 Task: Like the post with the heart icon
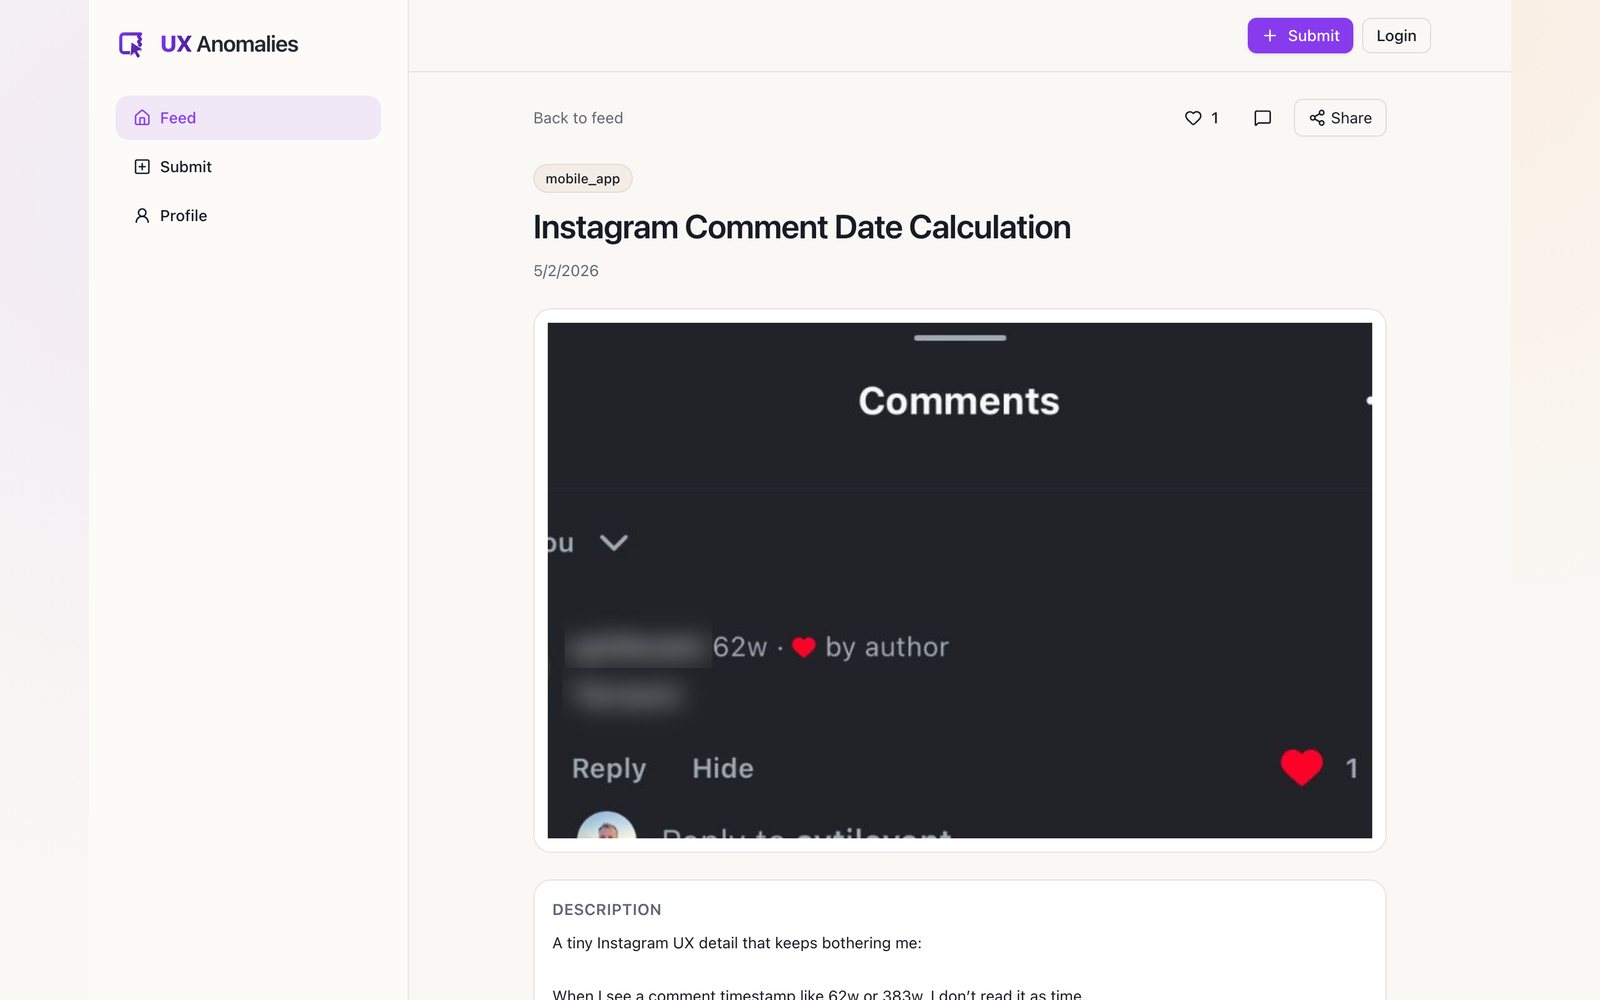click(x=1193, y=118)
